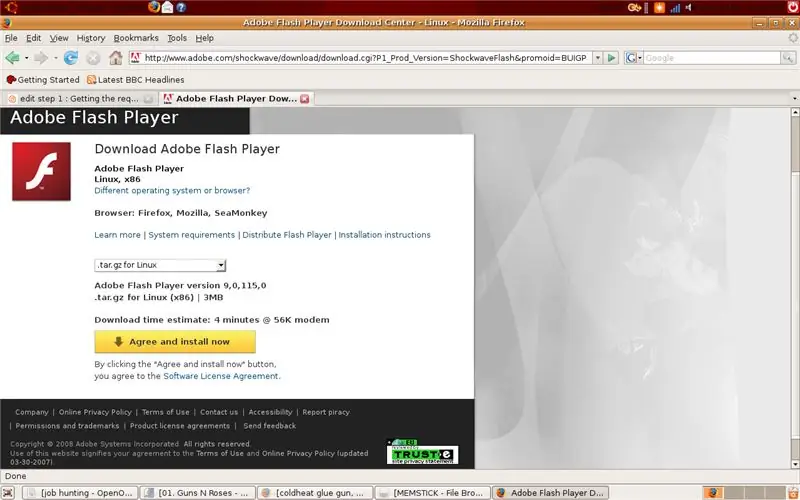Viewport: 800px width, 500px height.
Task: Click the red power/quit icon
Action: coord(793,7)
